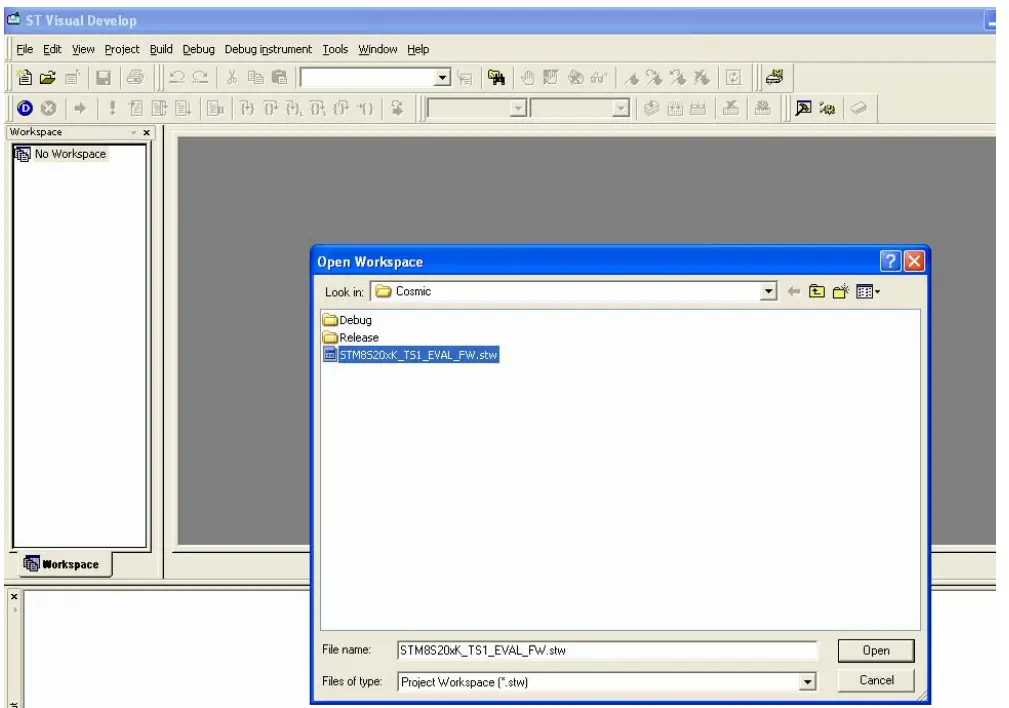Viewport: 1009px width, 708px height.
Task: Select the Release folder
Action: [351, 337]
